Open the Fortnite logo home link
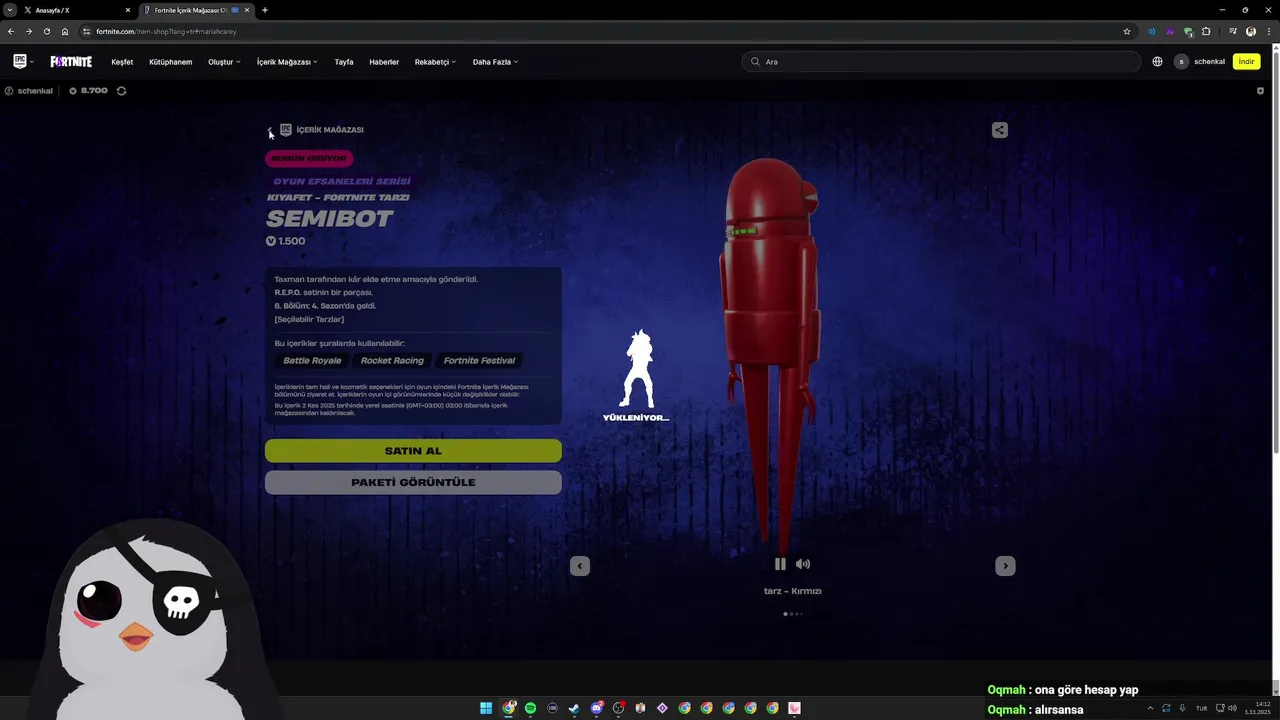Screen dimensions: 1280x720 71,62
